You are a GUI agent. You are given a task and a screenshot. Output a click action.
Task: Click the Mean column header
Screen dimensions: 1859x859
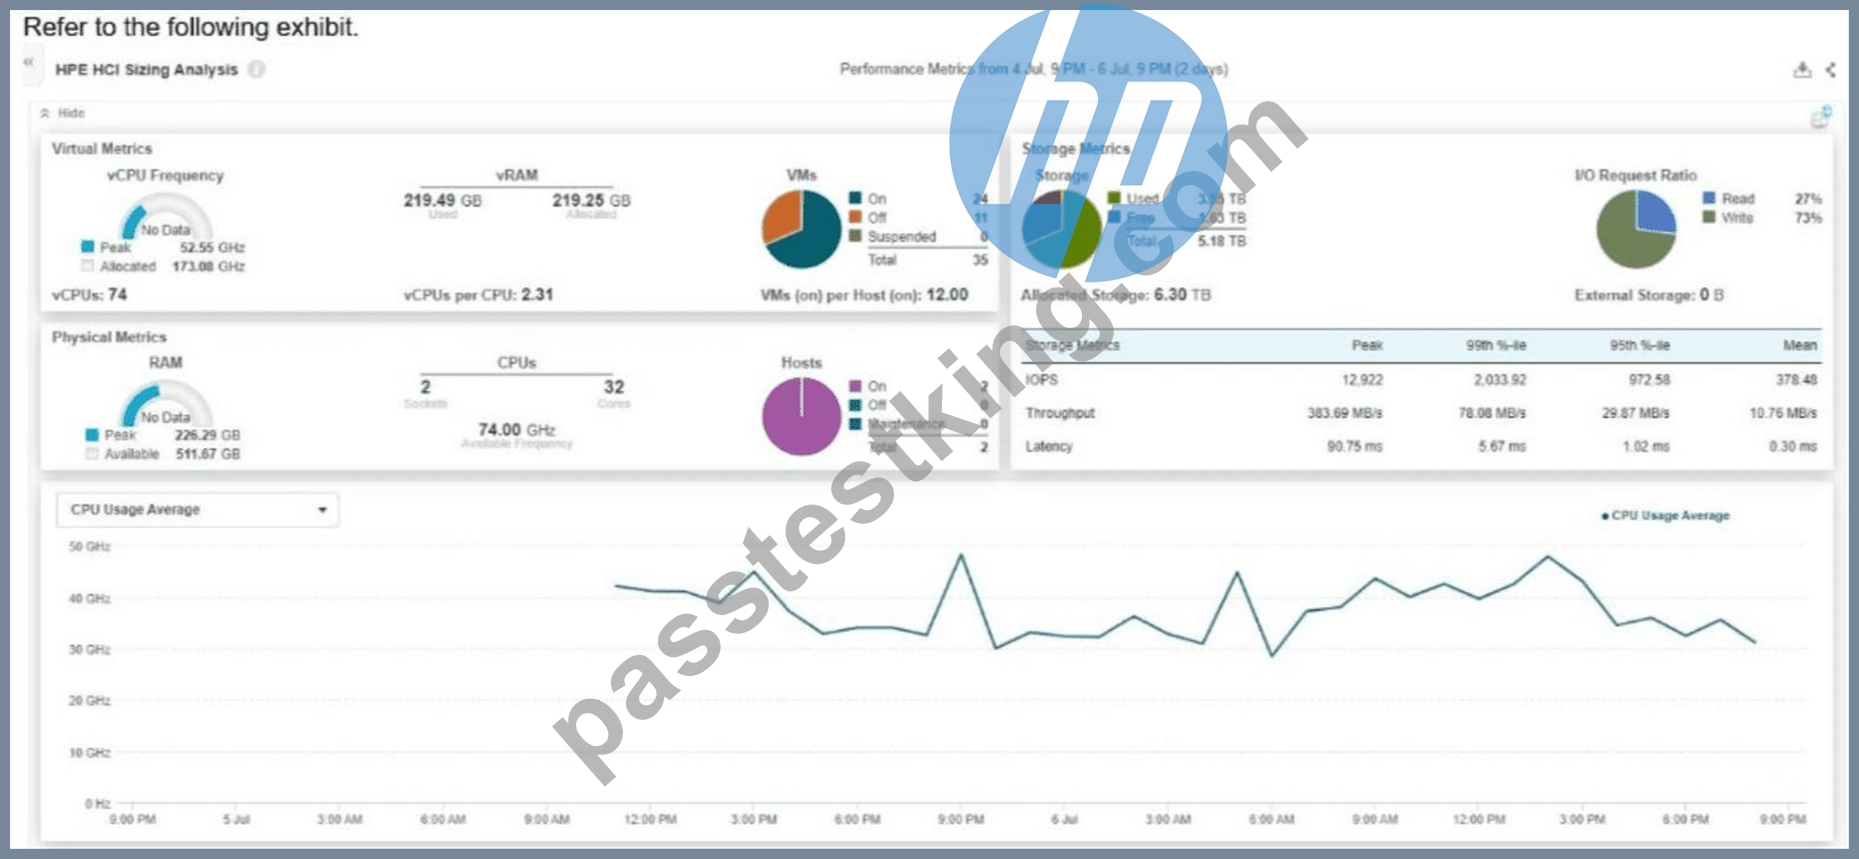(1799, 345)
